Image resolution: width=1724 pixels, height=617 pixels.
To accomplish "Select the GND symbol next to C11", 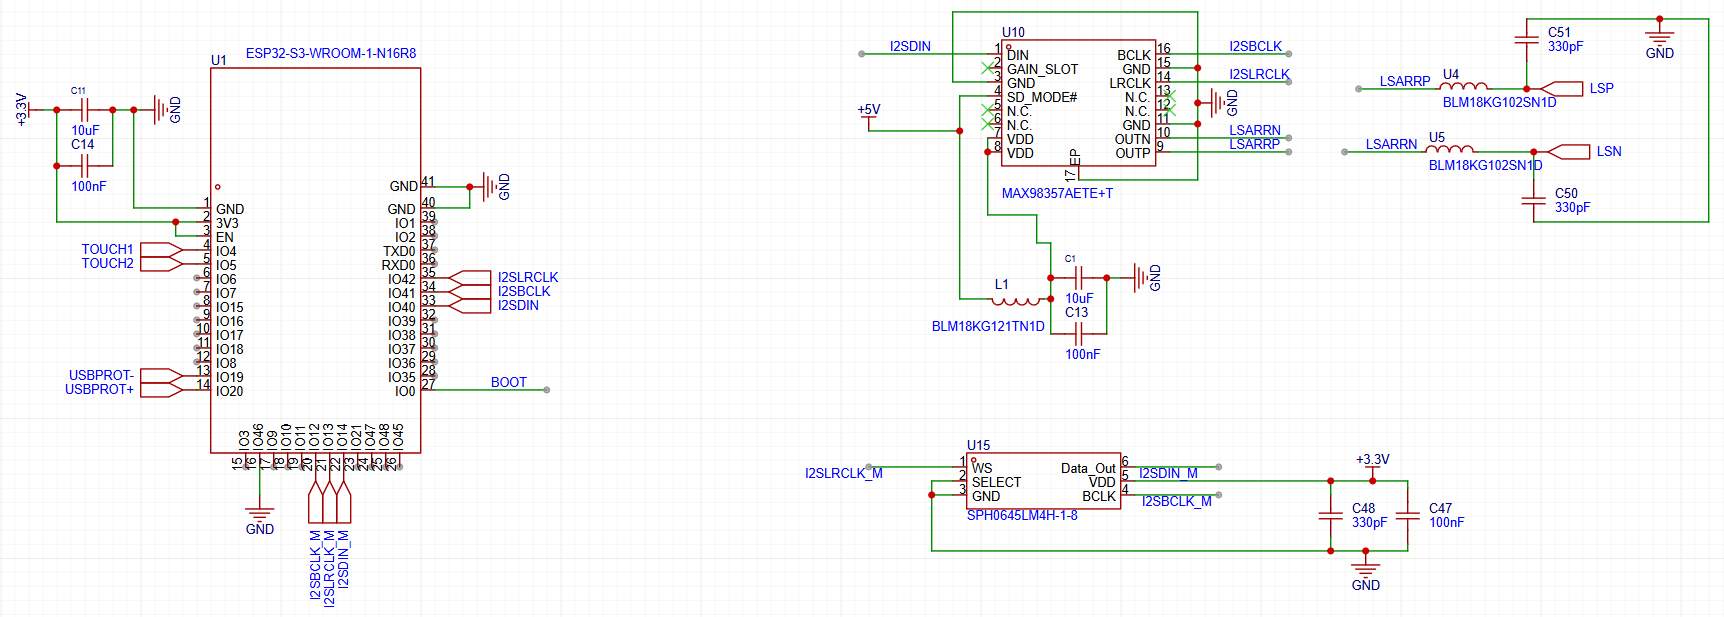I will (165, 110).
